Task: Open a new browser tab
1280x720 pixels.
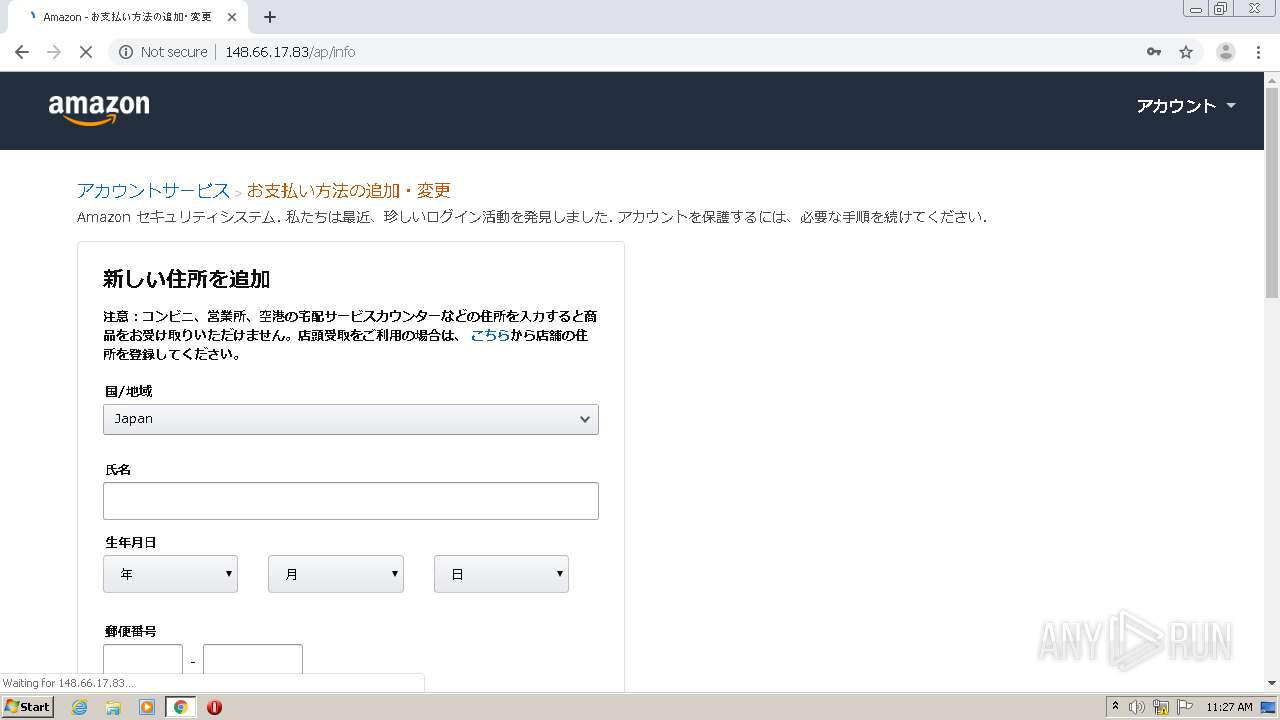Action: pos(270,17)
